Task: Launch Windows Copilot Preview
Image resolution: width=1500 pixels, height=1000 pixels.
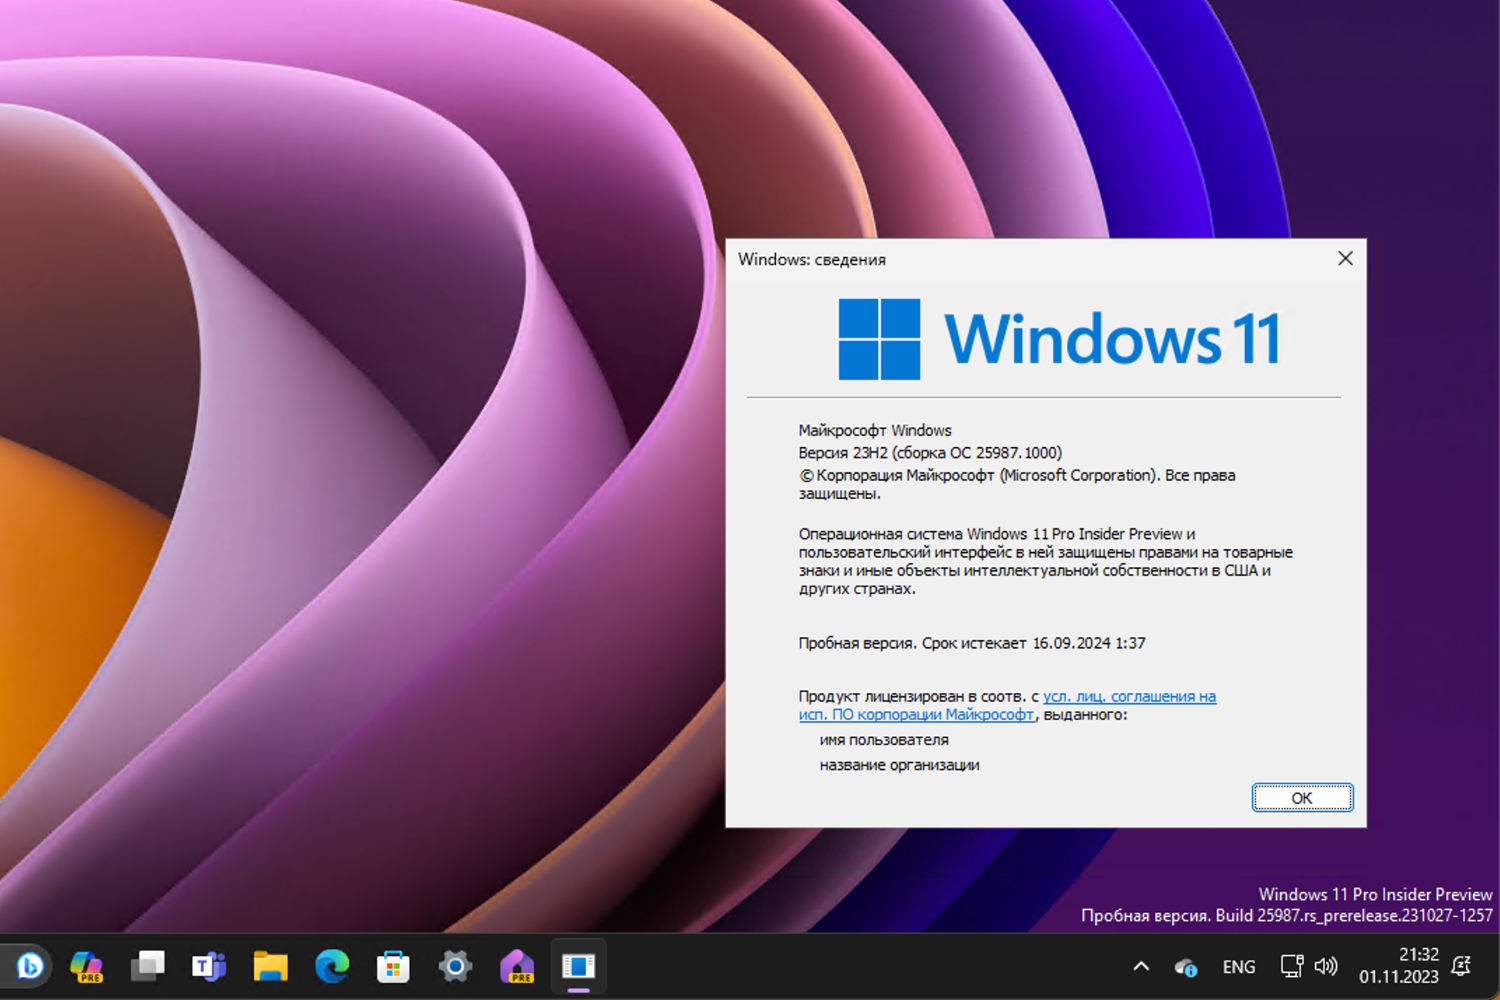Action: [87, 966]
